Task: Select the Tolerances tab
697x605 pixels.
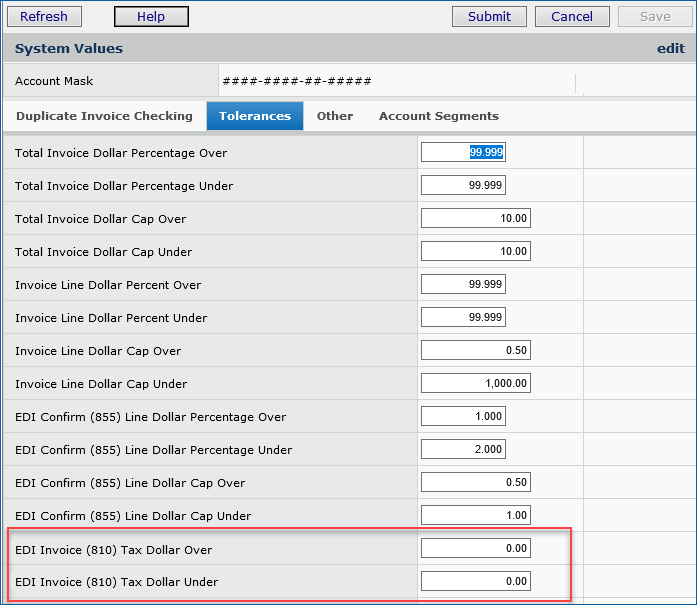Action: tap(255, 116)
